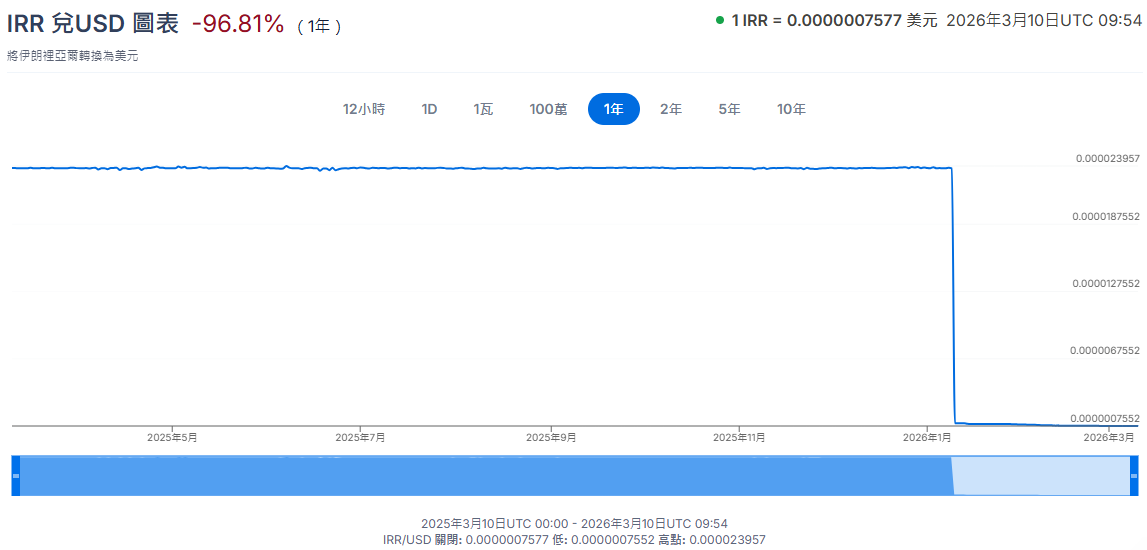
Task: Select the 12小時 time range
Action: coord(364,109)
